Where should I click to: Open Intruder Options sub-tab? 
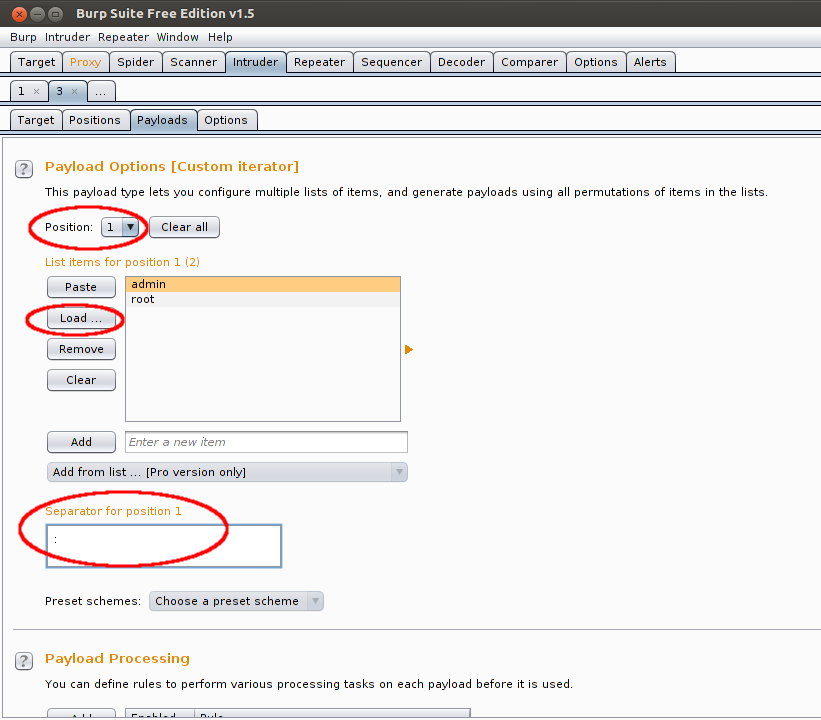click(x=226, y=120)
